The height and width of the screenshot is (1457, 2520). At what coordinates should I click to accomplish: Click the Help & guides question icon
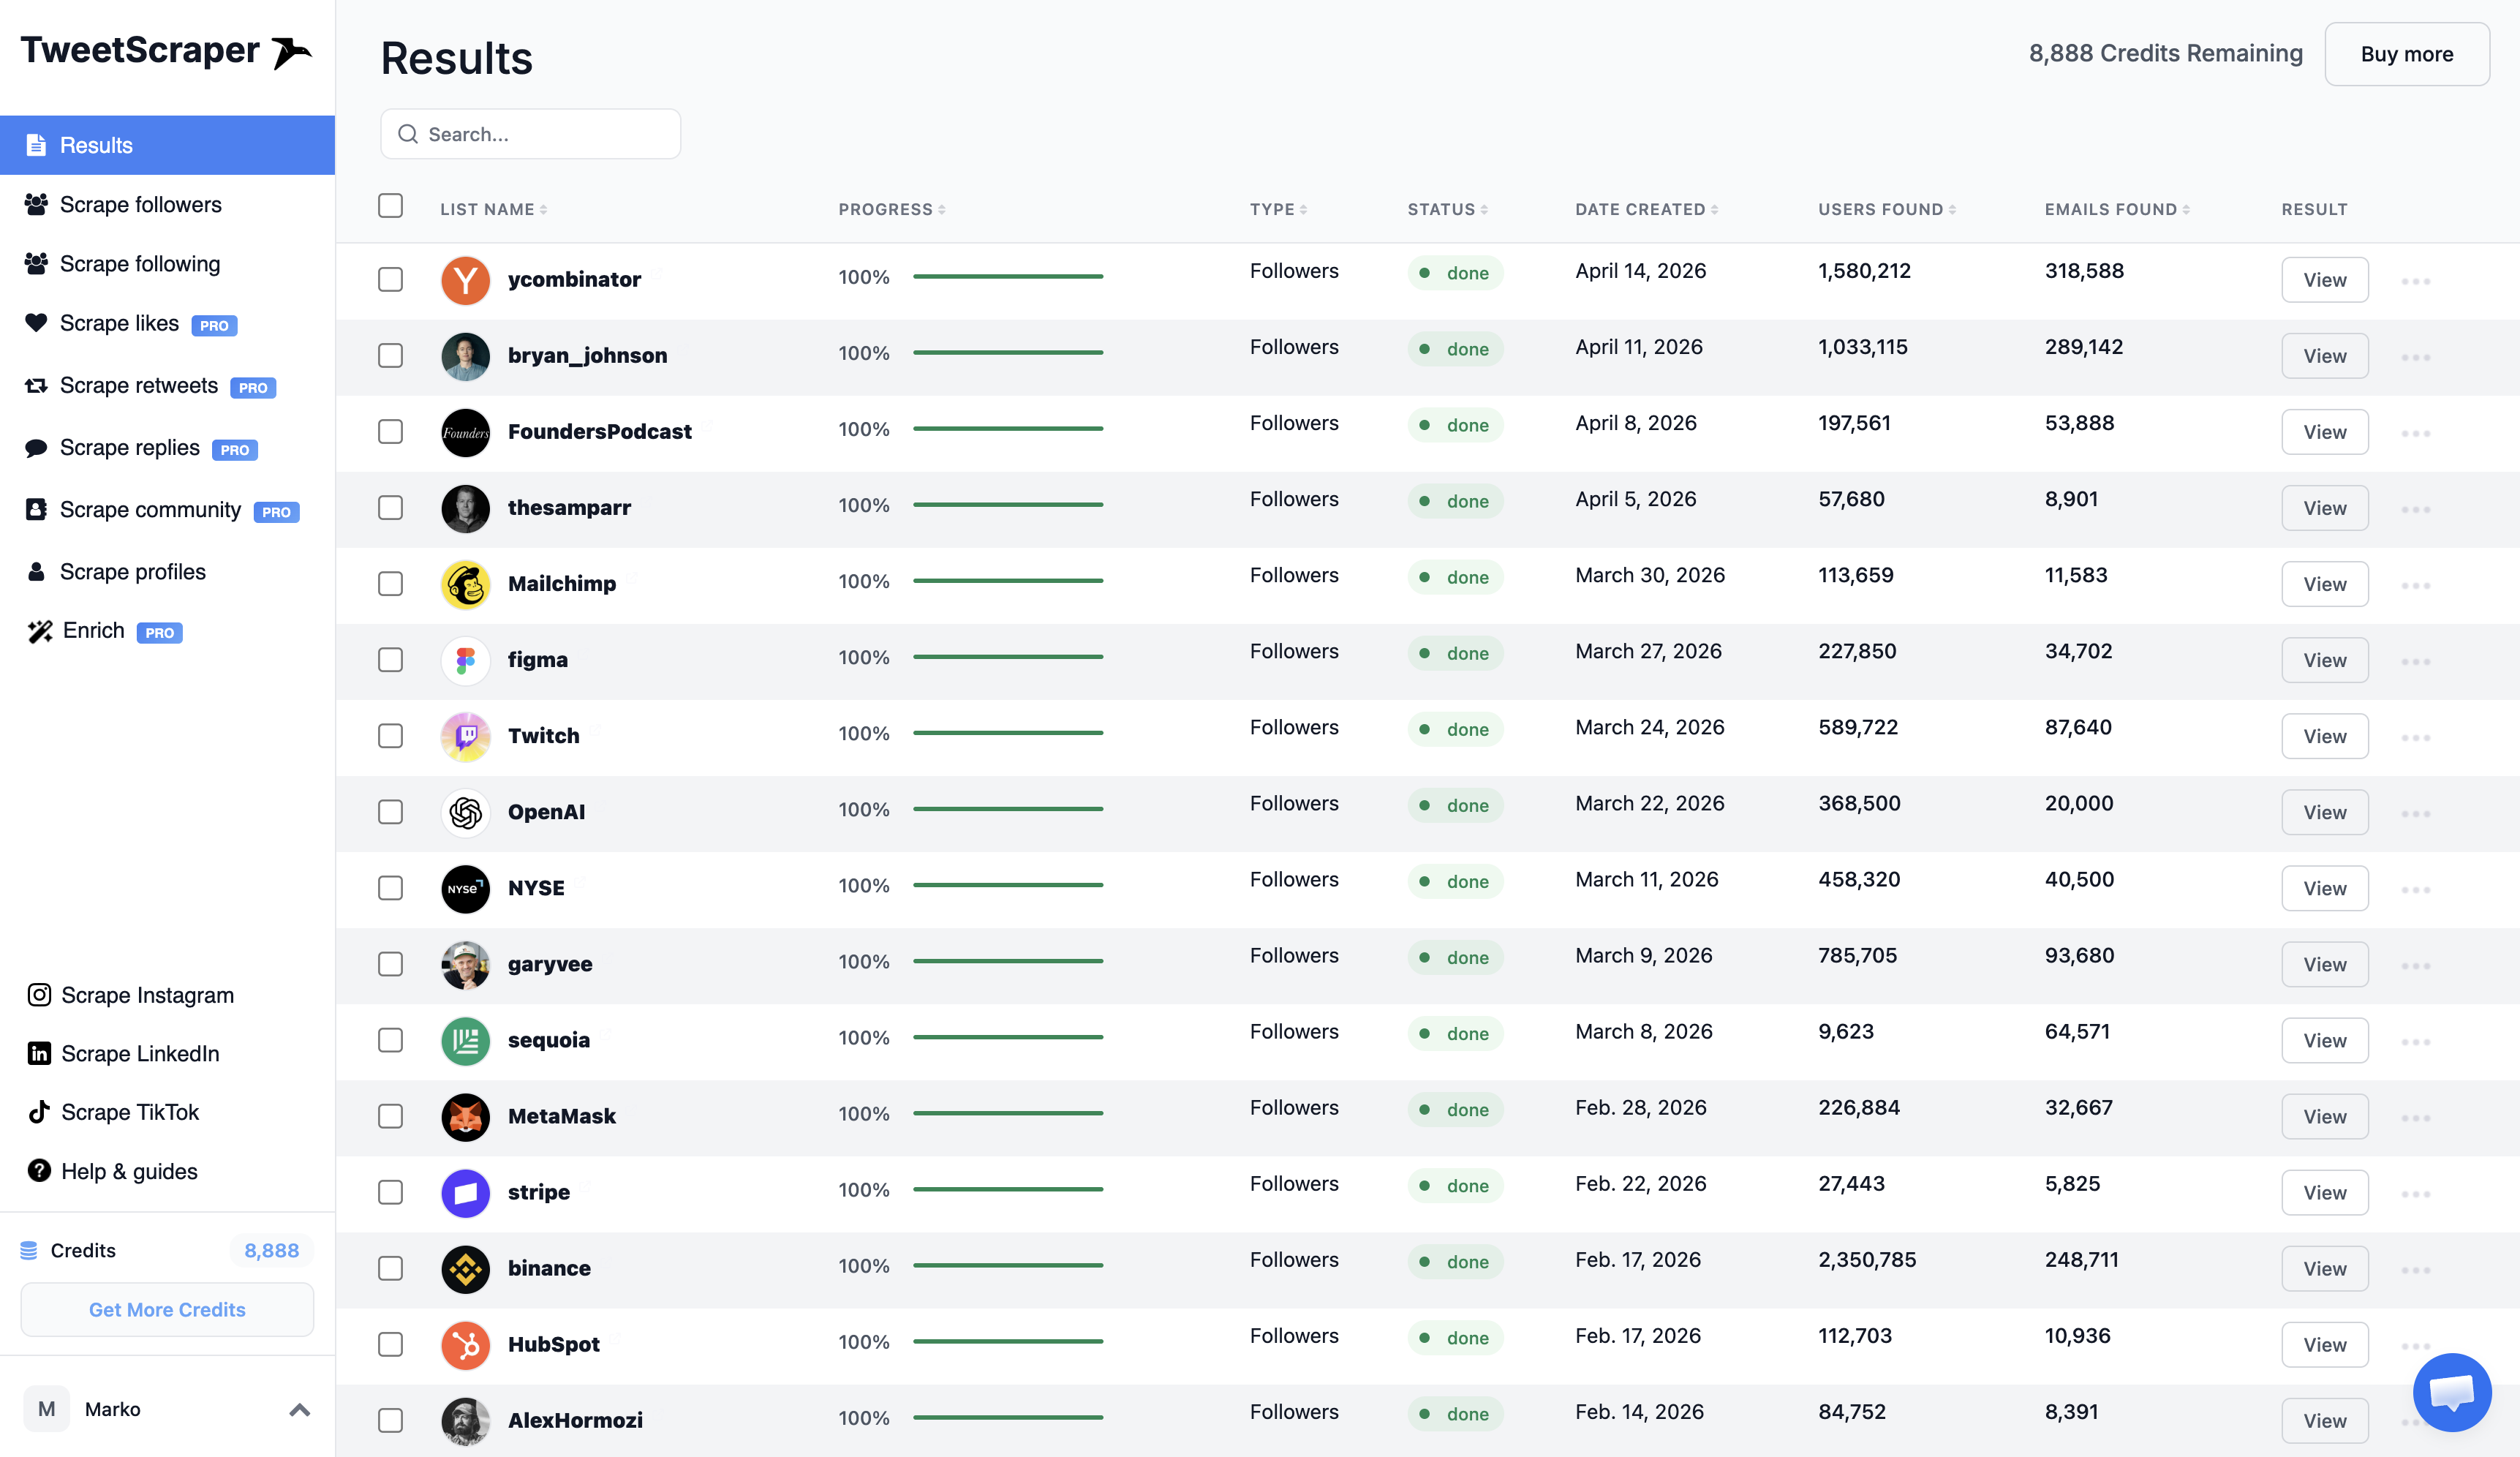point(39,1171)
